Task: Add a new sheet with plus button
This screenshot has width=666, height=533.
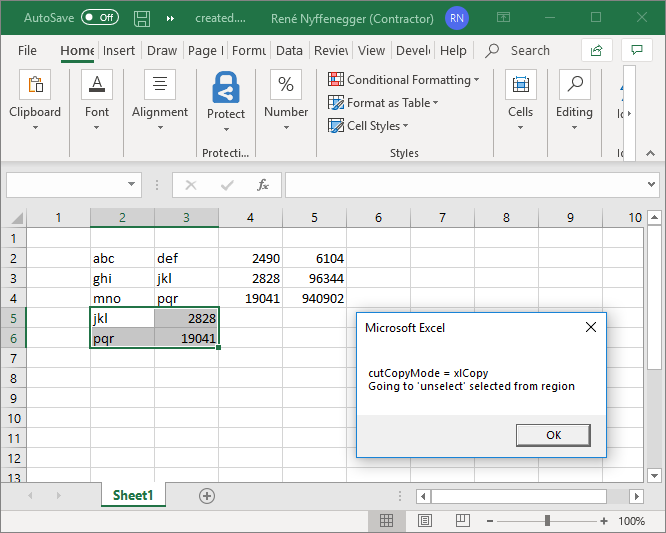Action: [x=207, y=495]
